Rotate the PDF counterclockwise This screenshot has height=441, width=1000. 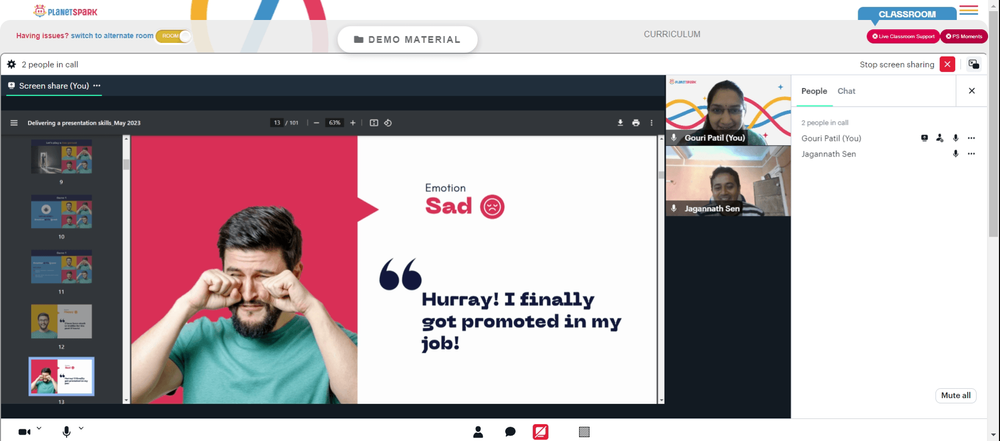tap(388, 123)
